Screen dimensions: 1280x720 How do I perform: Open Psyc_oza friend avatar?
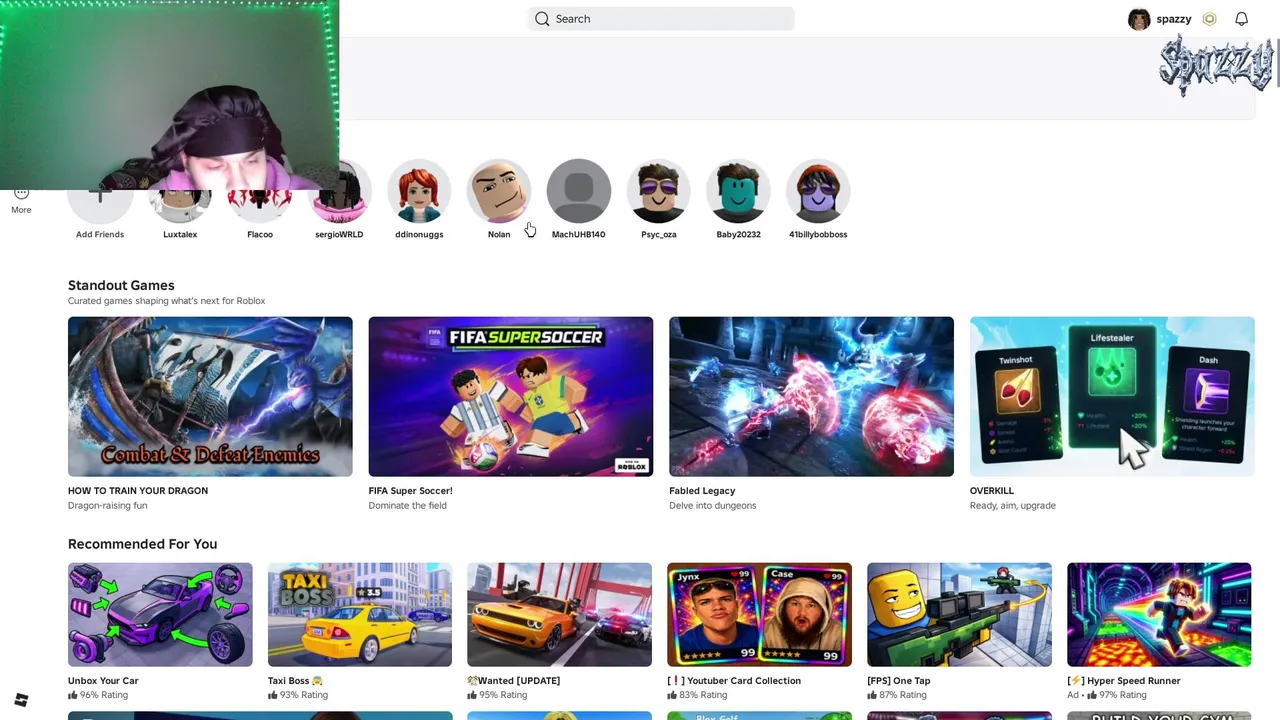tap(658, 191)
